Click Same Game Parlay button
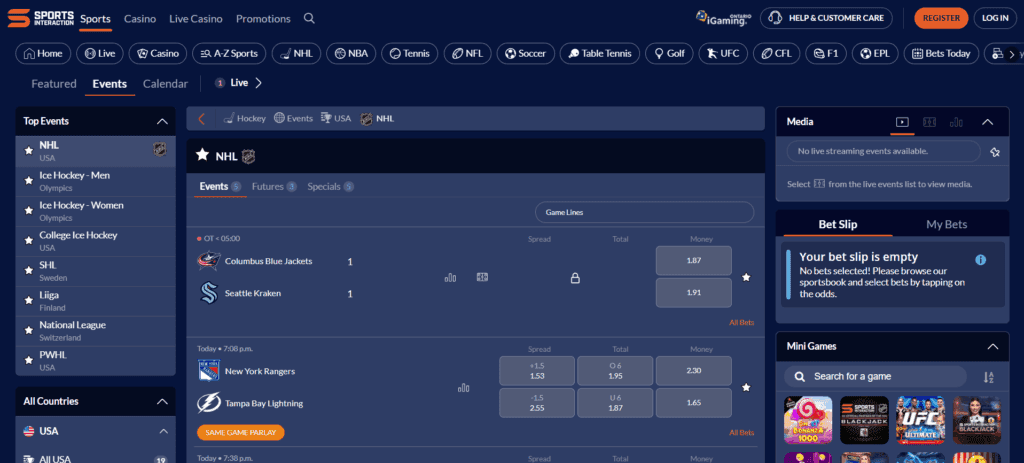 pyautogui.click(x=240, y=432)
